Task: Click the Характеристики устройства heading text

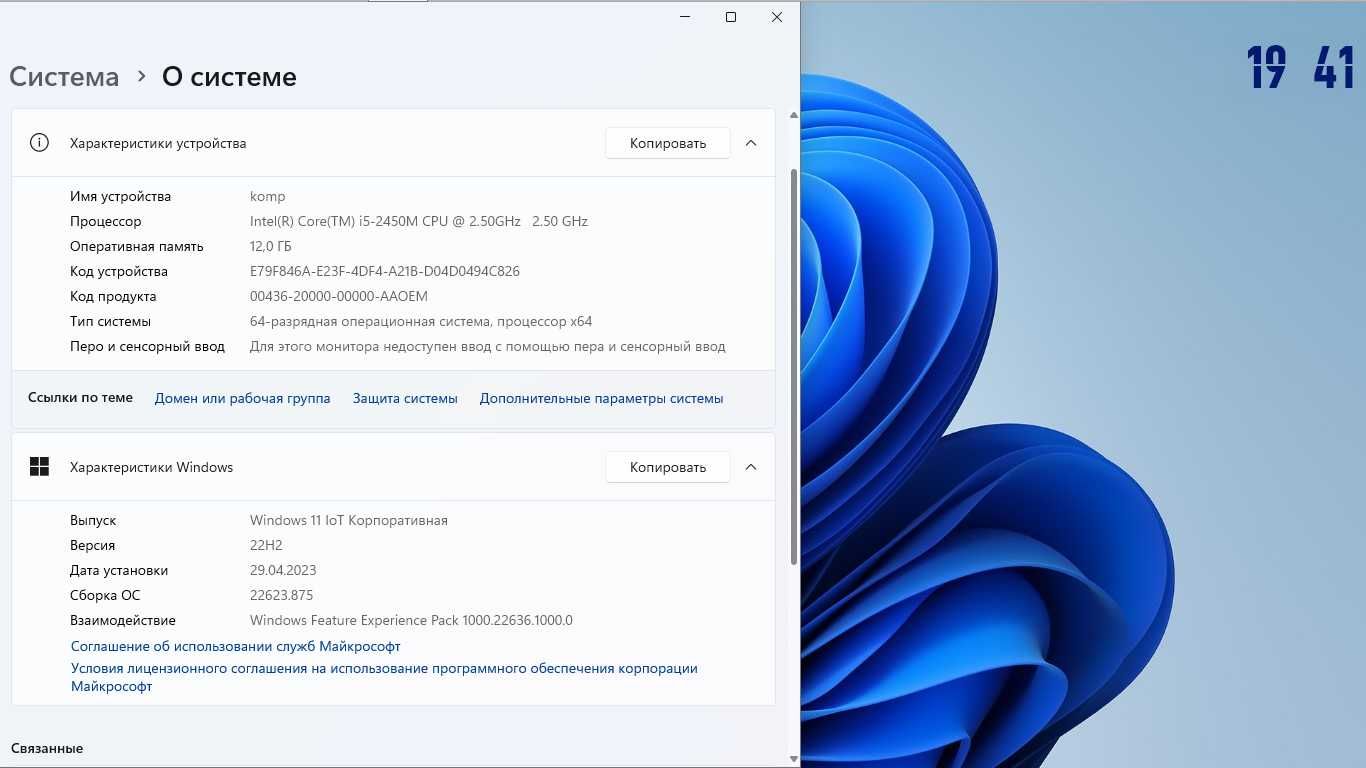Action: (158, 143)
